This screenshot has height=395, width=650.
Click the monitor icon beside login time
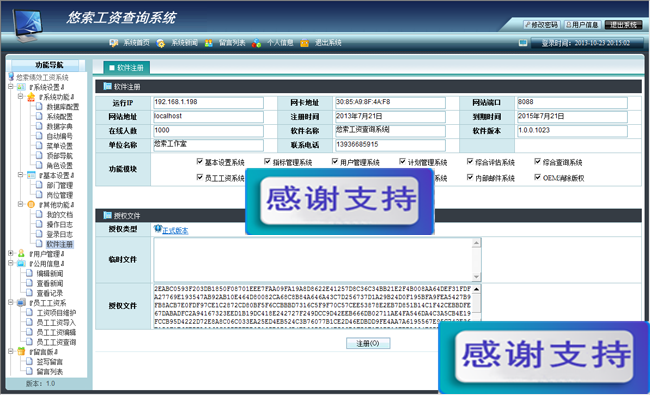coord(523,43)
